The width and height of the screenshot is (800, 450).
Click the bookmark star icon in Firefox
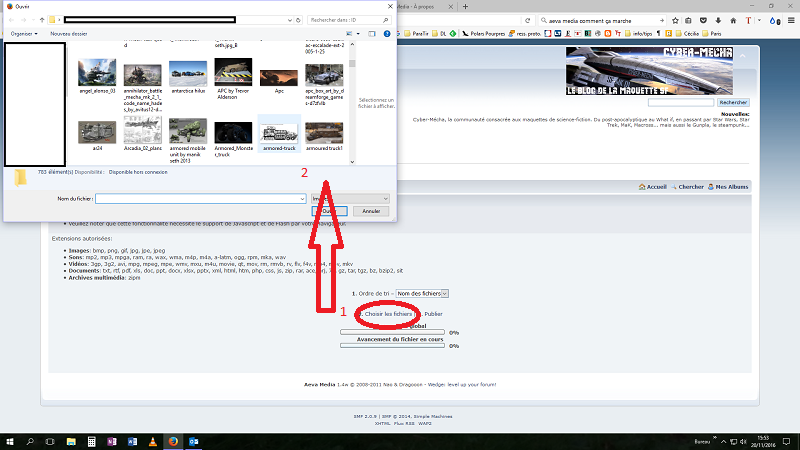(x=675, y=20)
